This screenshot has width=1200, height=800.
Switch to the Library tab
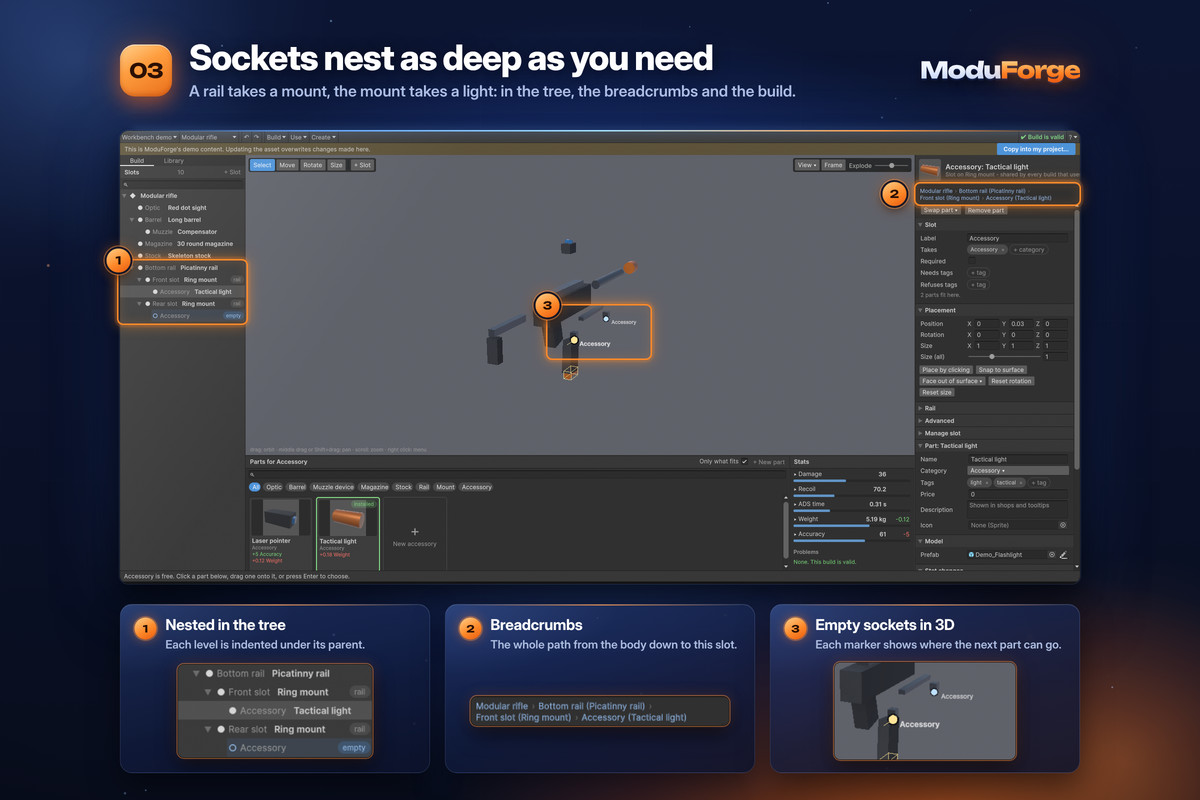tap(173, 161)
